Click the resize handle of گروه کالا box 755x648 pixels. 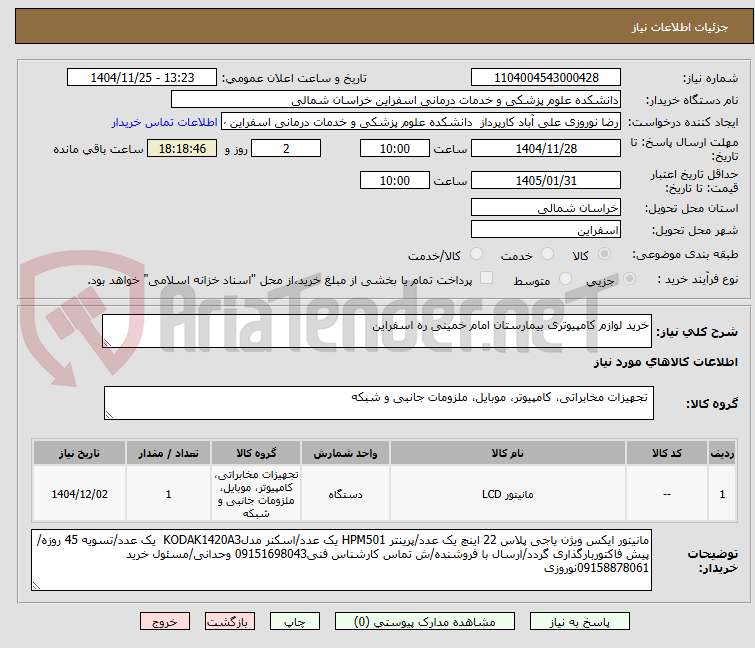tap(109, 415)
